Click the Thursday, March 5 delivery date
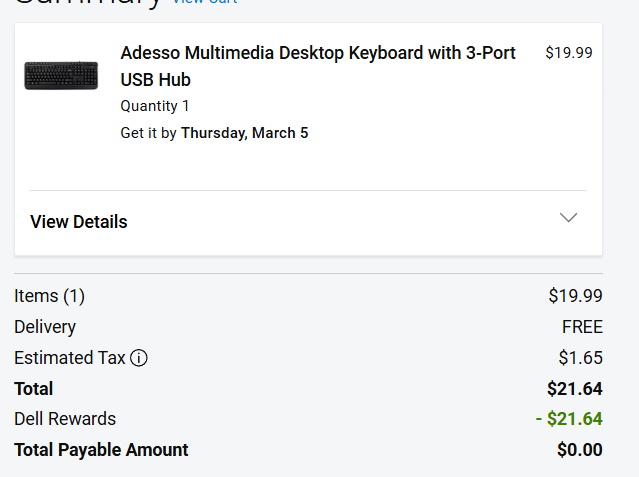Viewport: 639px width, 477px height. 244,133
